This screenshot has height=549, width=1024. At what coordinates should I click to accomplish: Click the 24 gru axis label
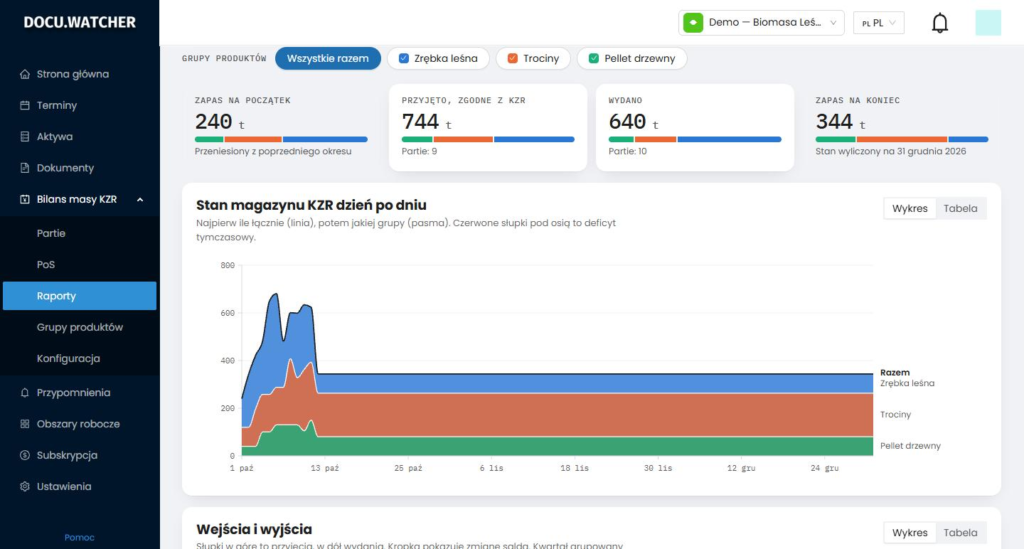(824, 468)
